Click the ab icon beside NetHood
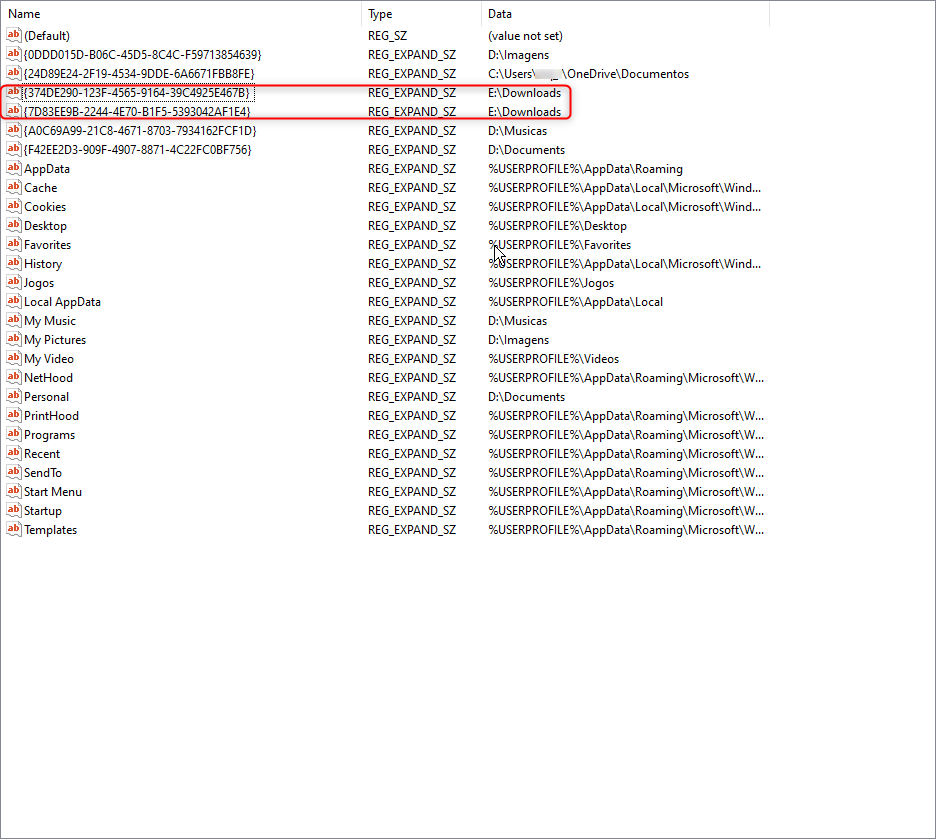Screen dimensions: 936x839 (12, 377)
